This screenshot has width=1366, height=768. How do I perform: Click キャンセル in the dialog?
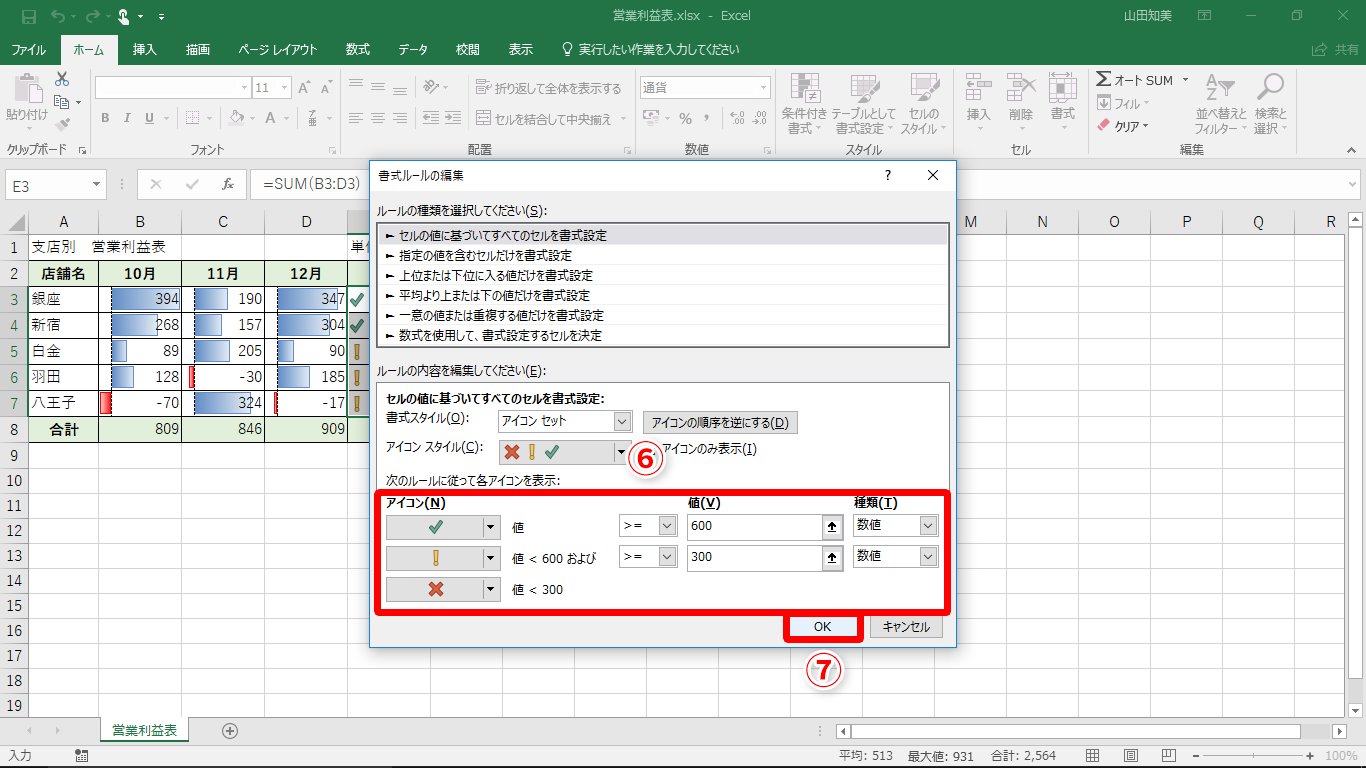click(x=906, y=627)
